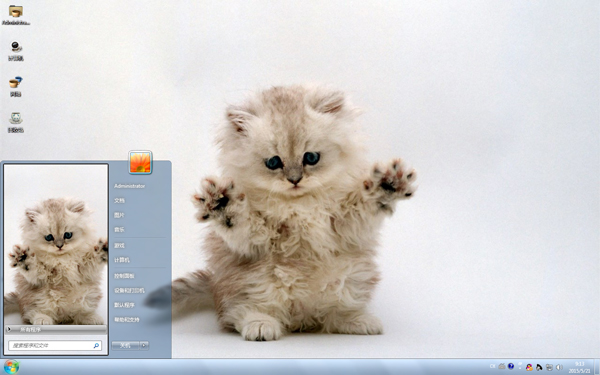Open the network monitor tray icon
Viewport: 600px width, 375px height.
[x=549, y=367]
